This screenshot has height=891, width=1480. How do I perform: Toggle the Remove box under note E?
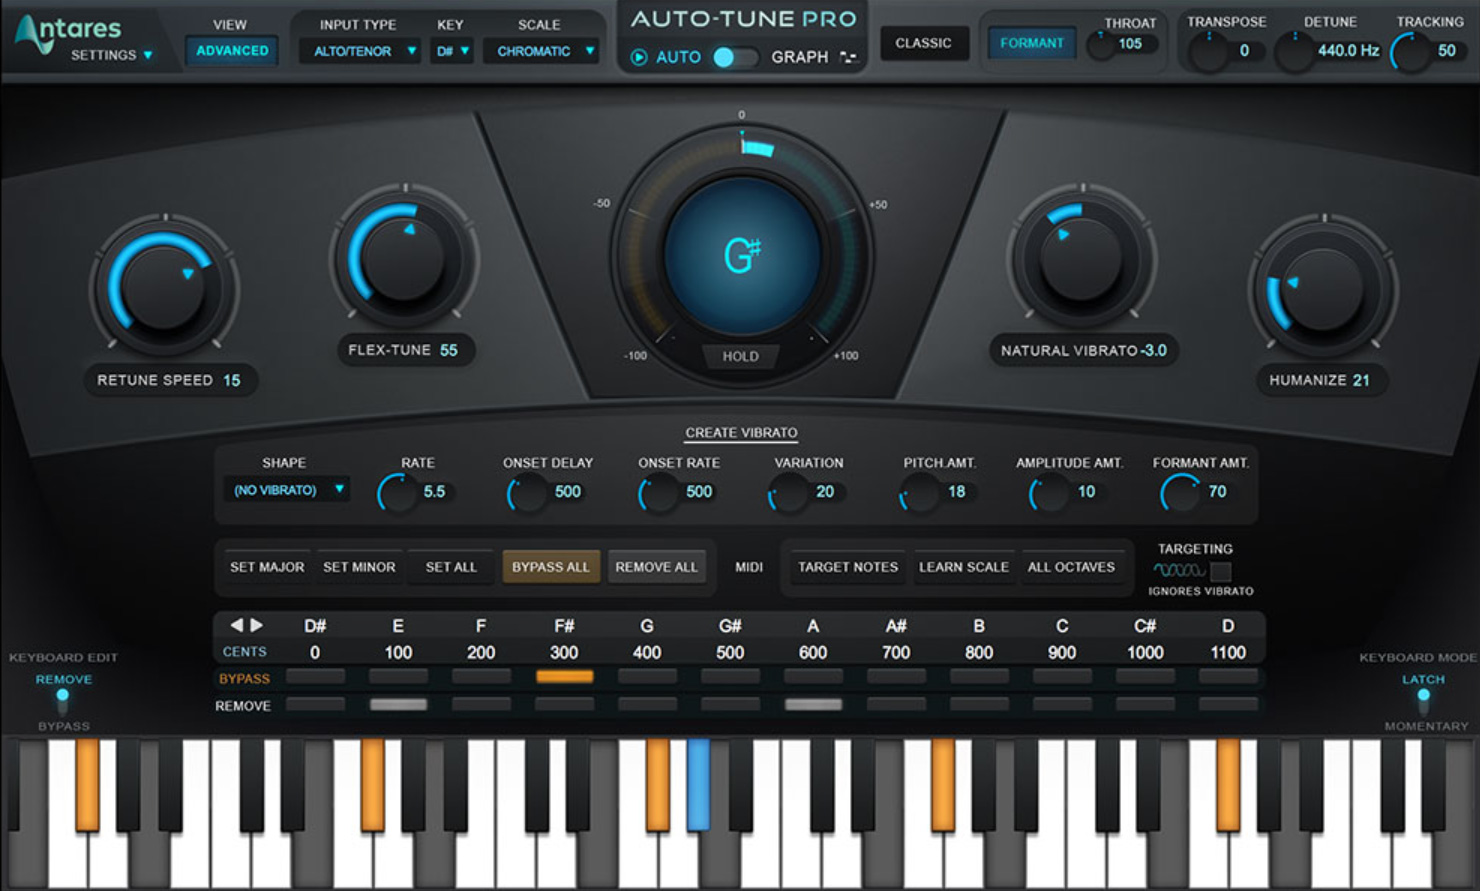tap(398, 705)
